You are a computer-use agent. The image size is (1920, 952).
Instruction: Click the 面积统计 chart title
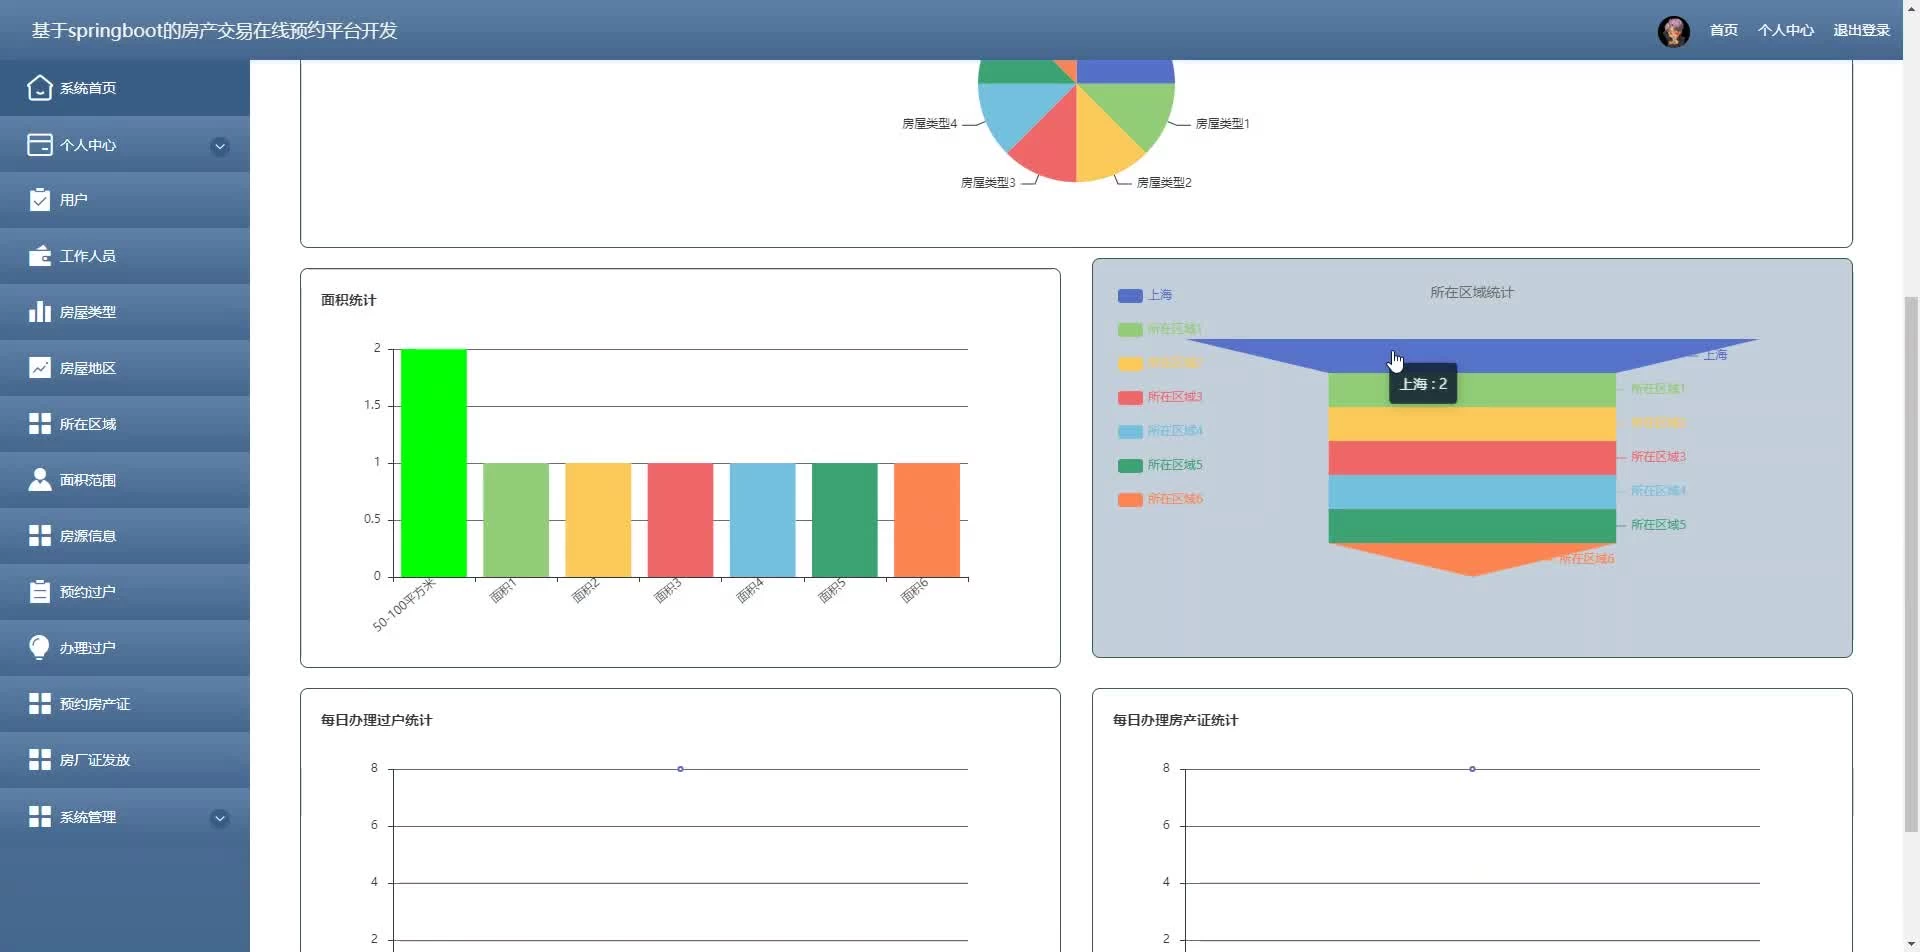(x=349, y=300)
